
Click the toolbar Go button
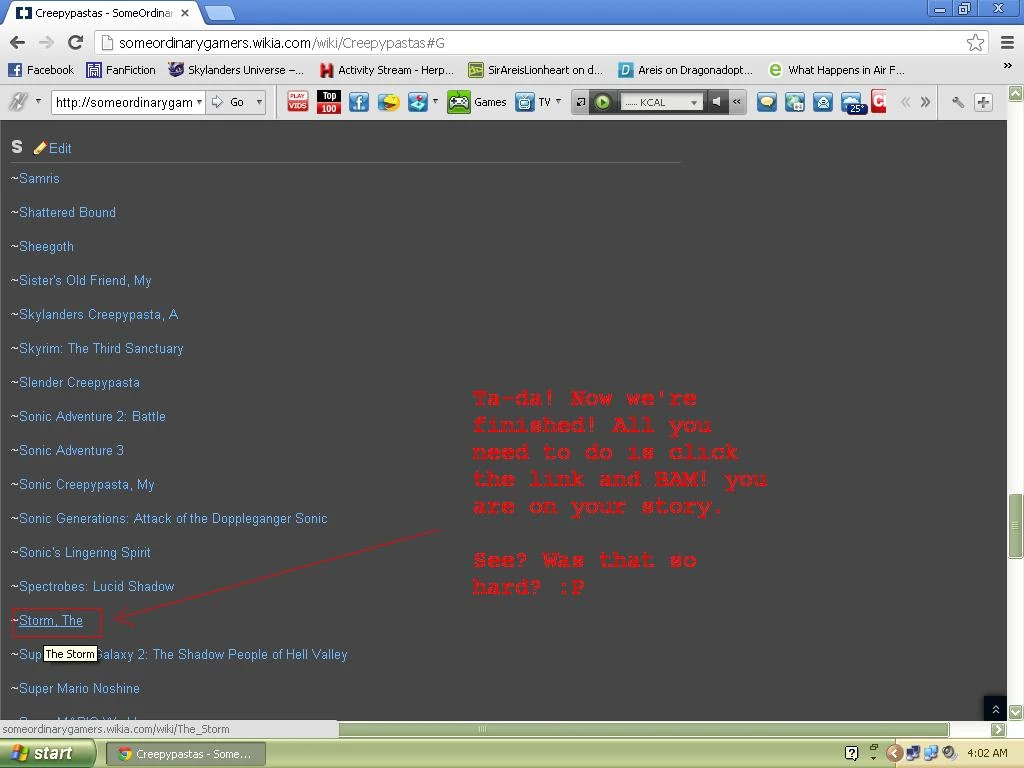229,102
